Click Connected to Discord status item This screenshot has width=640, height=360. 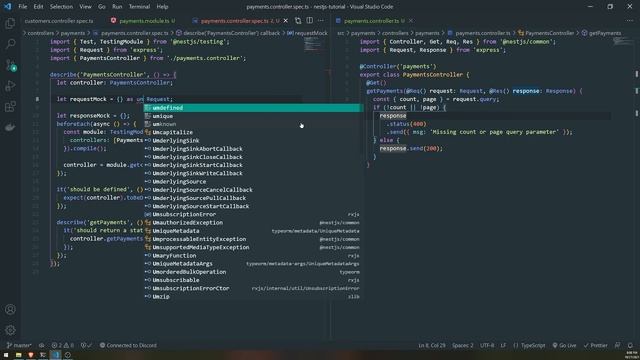[128, 345]
